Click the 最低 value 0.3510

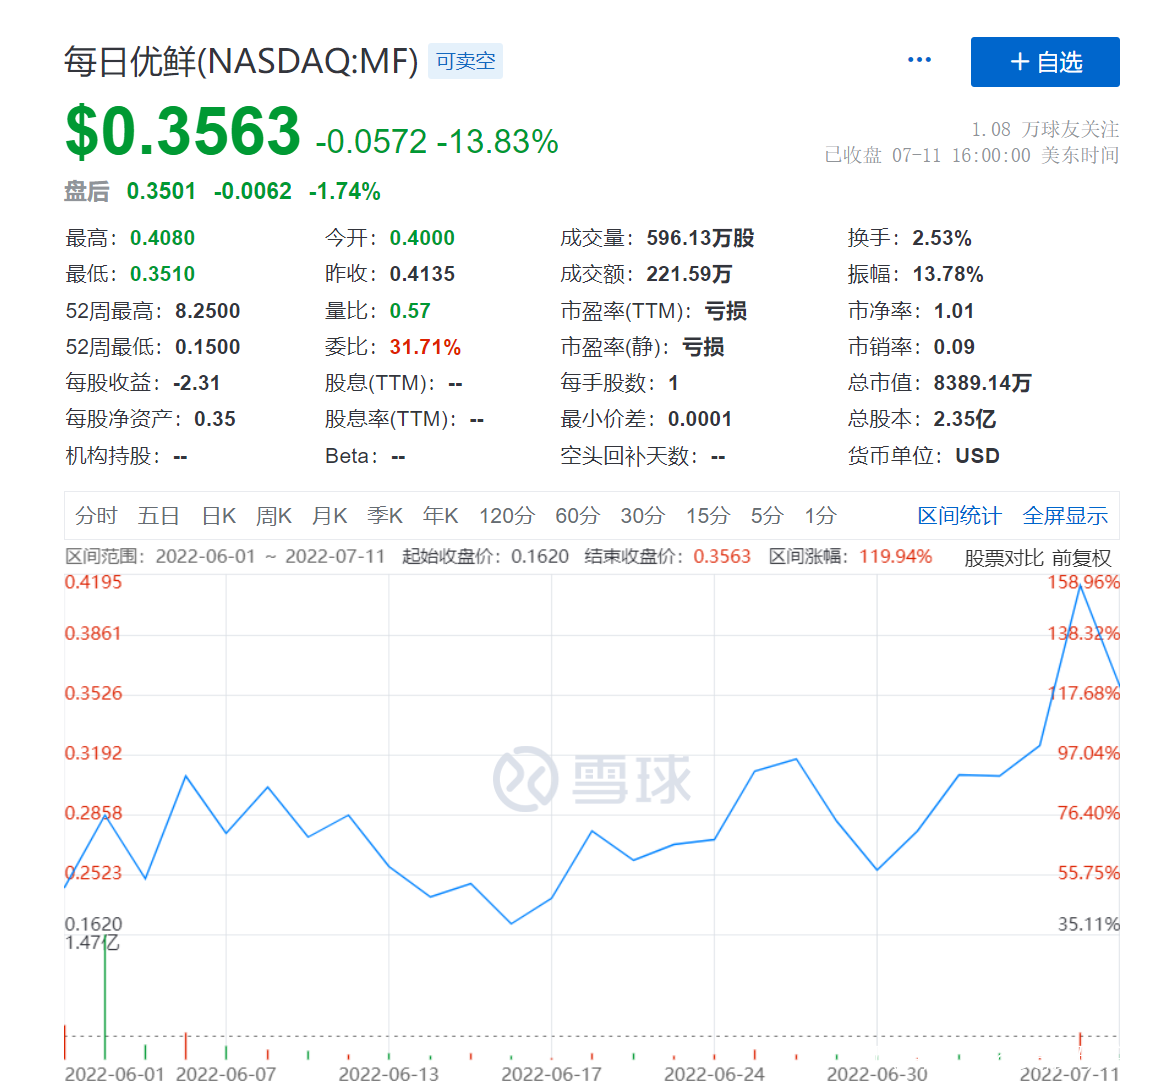coord(162,274)
